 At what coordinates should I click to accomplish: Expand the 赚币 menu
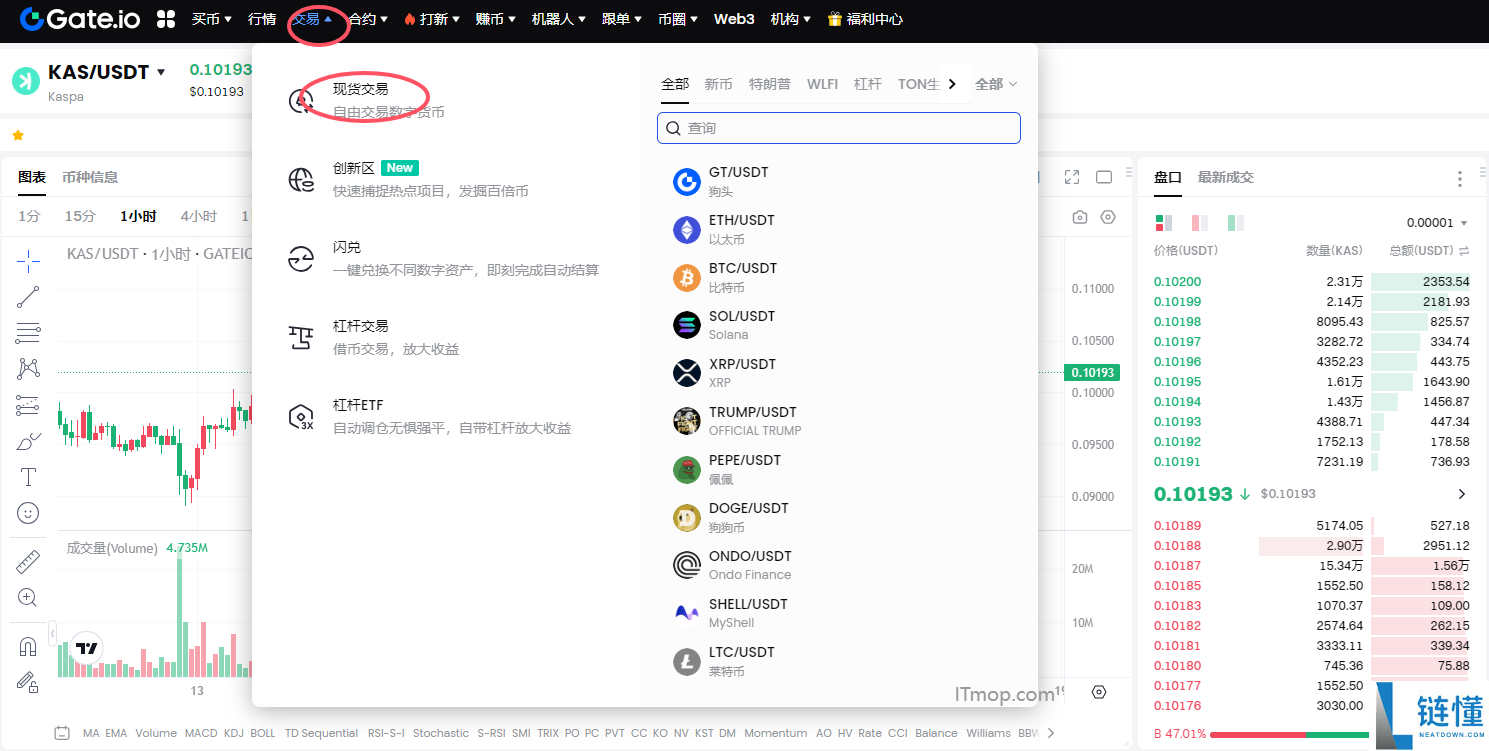pos(496,19)
